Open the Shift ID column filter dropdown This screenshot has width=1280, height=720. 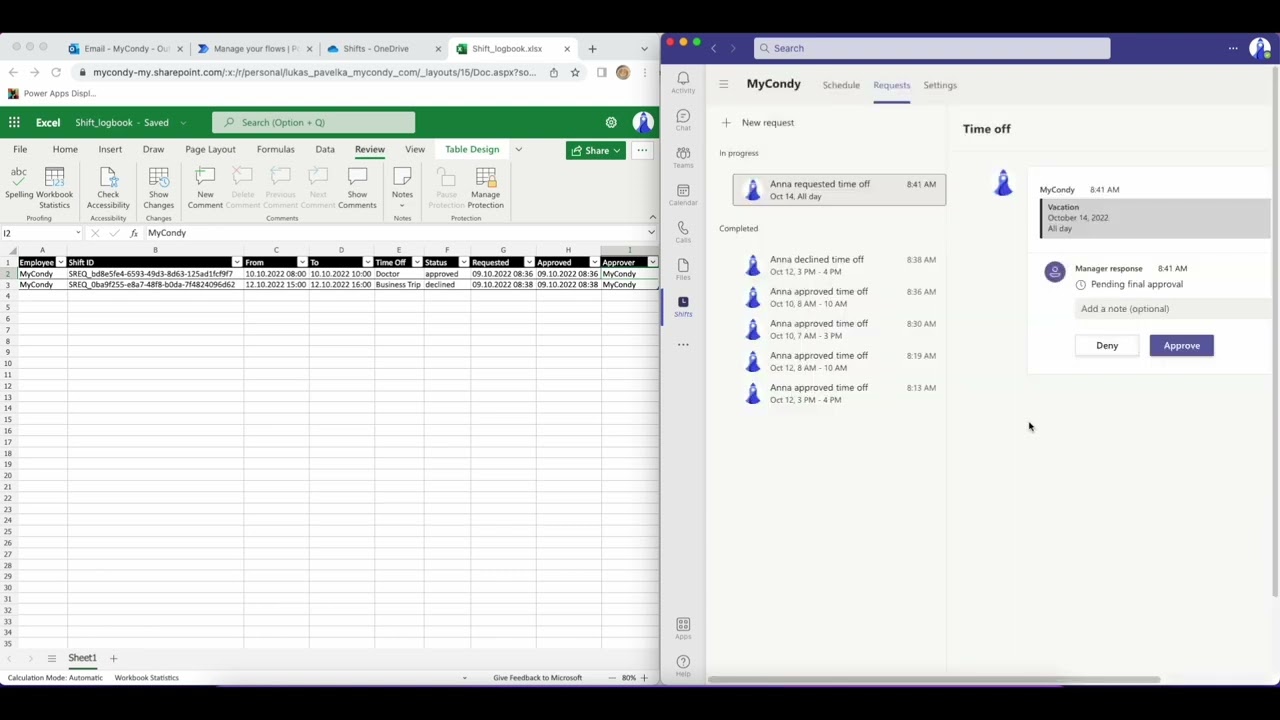(x=236, y=262)
